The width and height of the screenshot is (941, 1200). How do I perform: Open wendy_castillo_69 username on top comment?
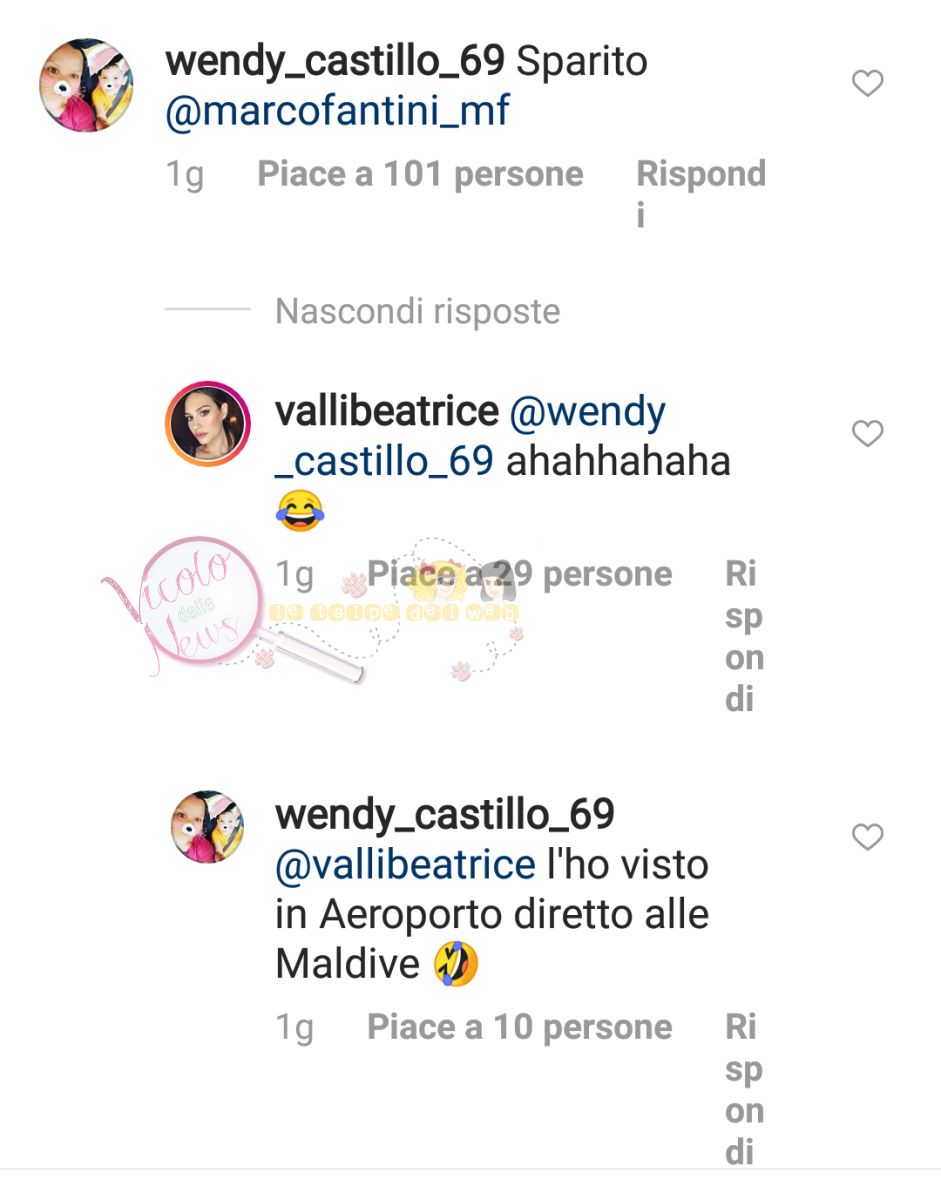(x=334, y=62)
